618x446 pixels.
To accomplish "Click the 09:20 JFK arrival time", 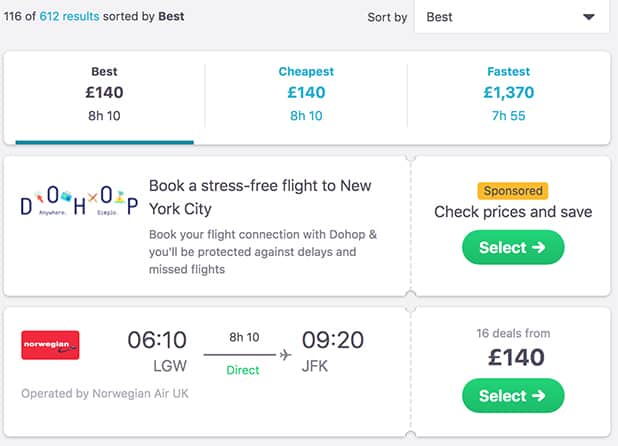I will point(332,340).
